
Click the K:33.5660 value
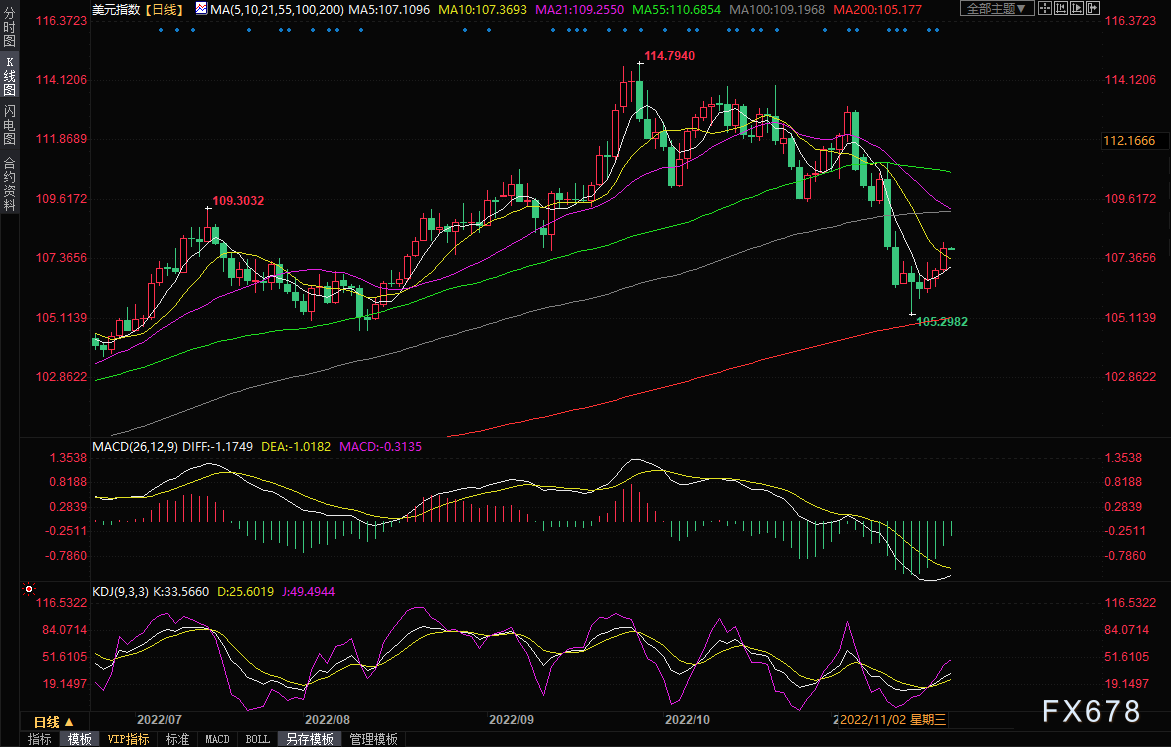click(181, 592)
